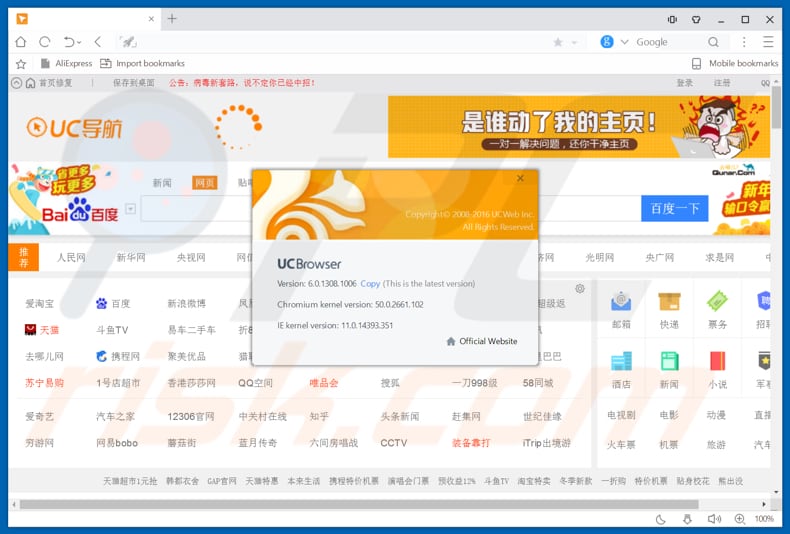
Task: Close the UC Browser about dialog
Action: pyautogui.click(x=520, y=178)
